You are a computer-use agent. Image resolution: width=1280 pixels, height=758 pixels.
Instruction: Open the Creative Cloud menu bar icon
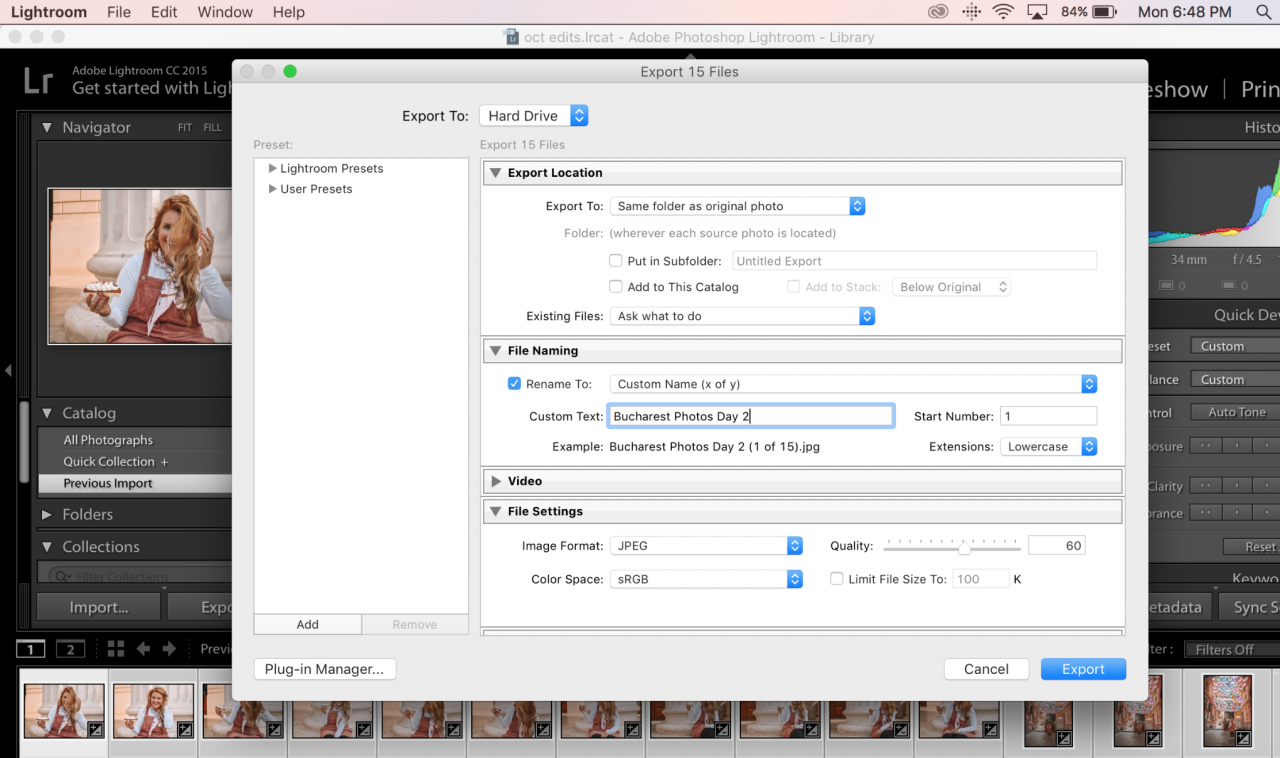pyautogui.click(x=938, y=12)
